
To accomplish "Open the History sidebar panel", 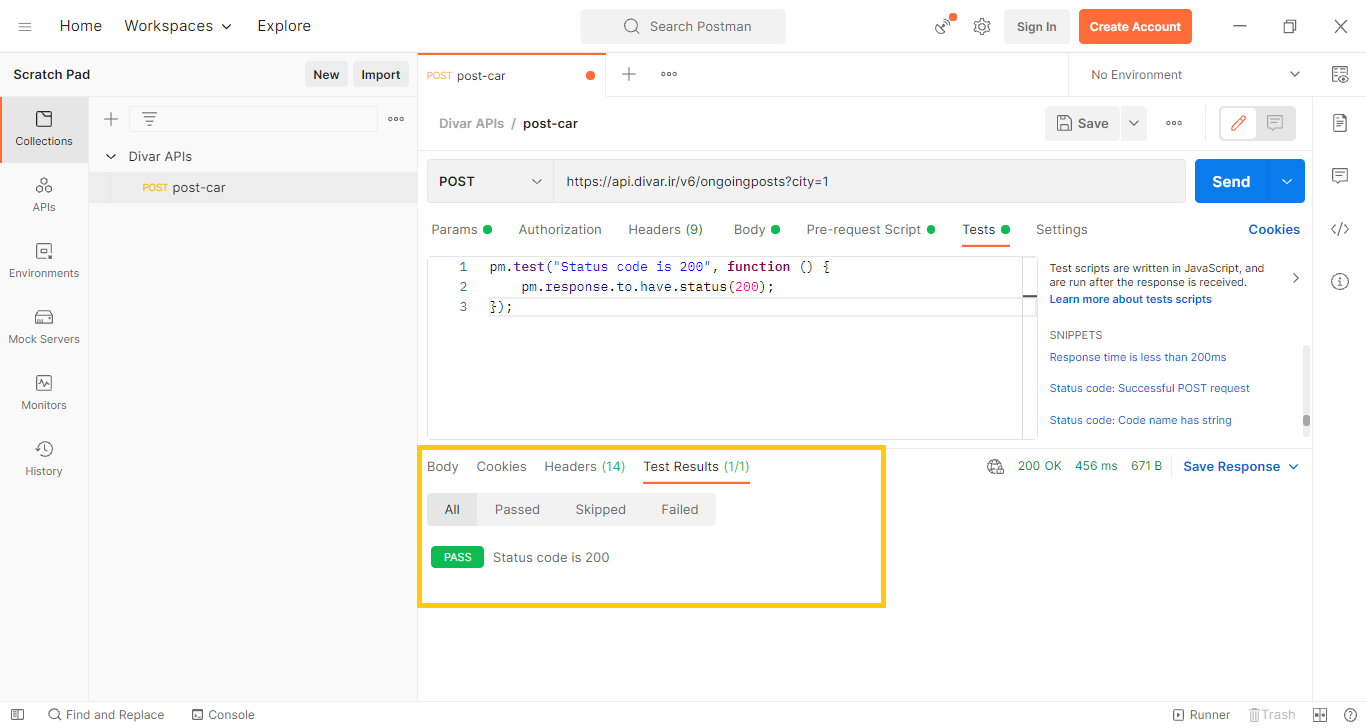I will click(44, 460).
